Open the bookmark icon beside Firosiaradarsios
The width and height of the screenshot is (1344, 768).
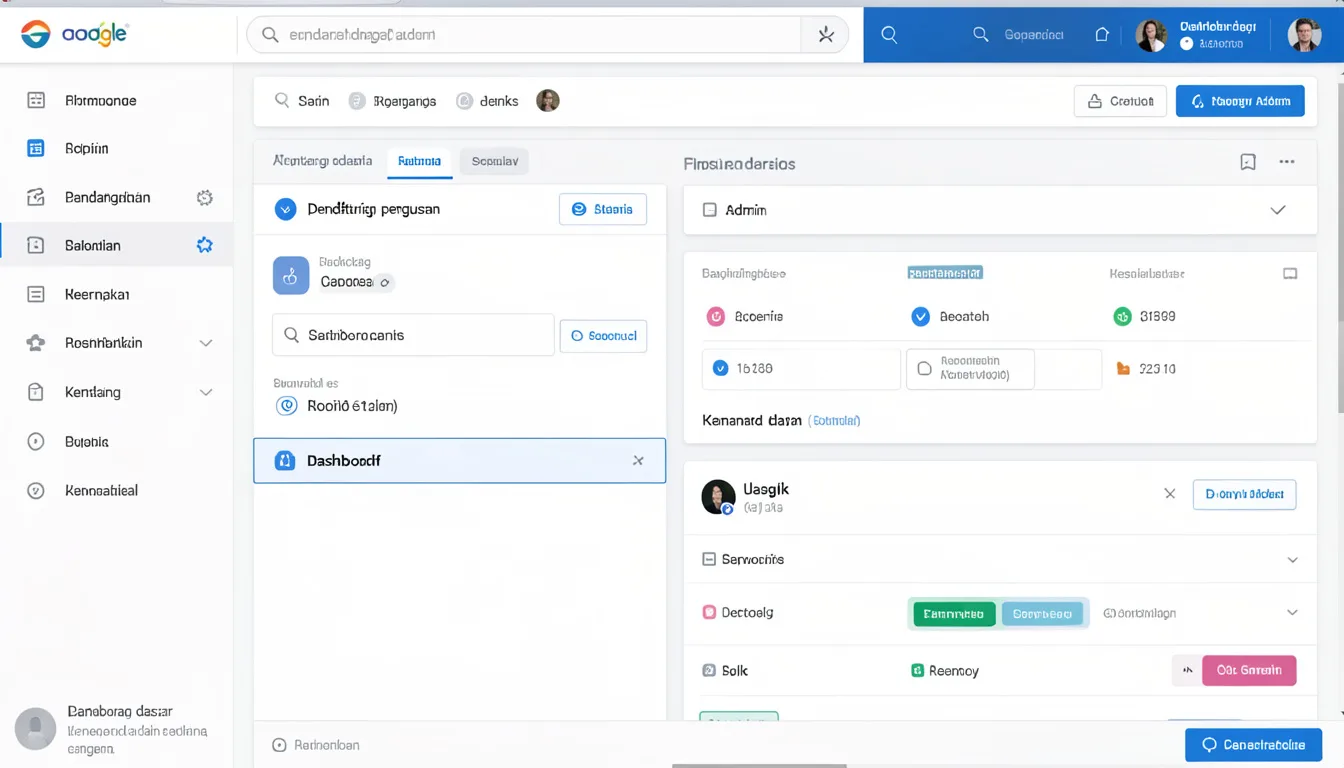[x=1248, y=162]
